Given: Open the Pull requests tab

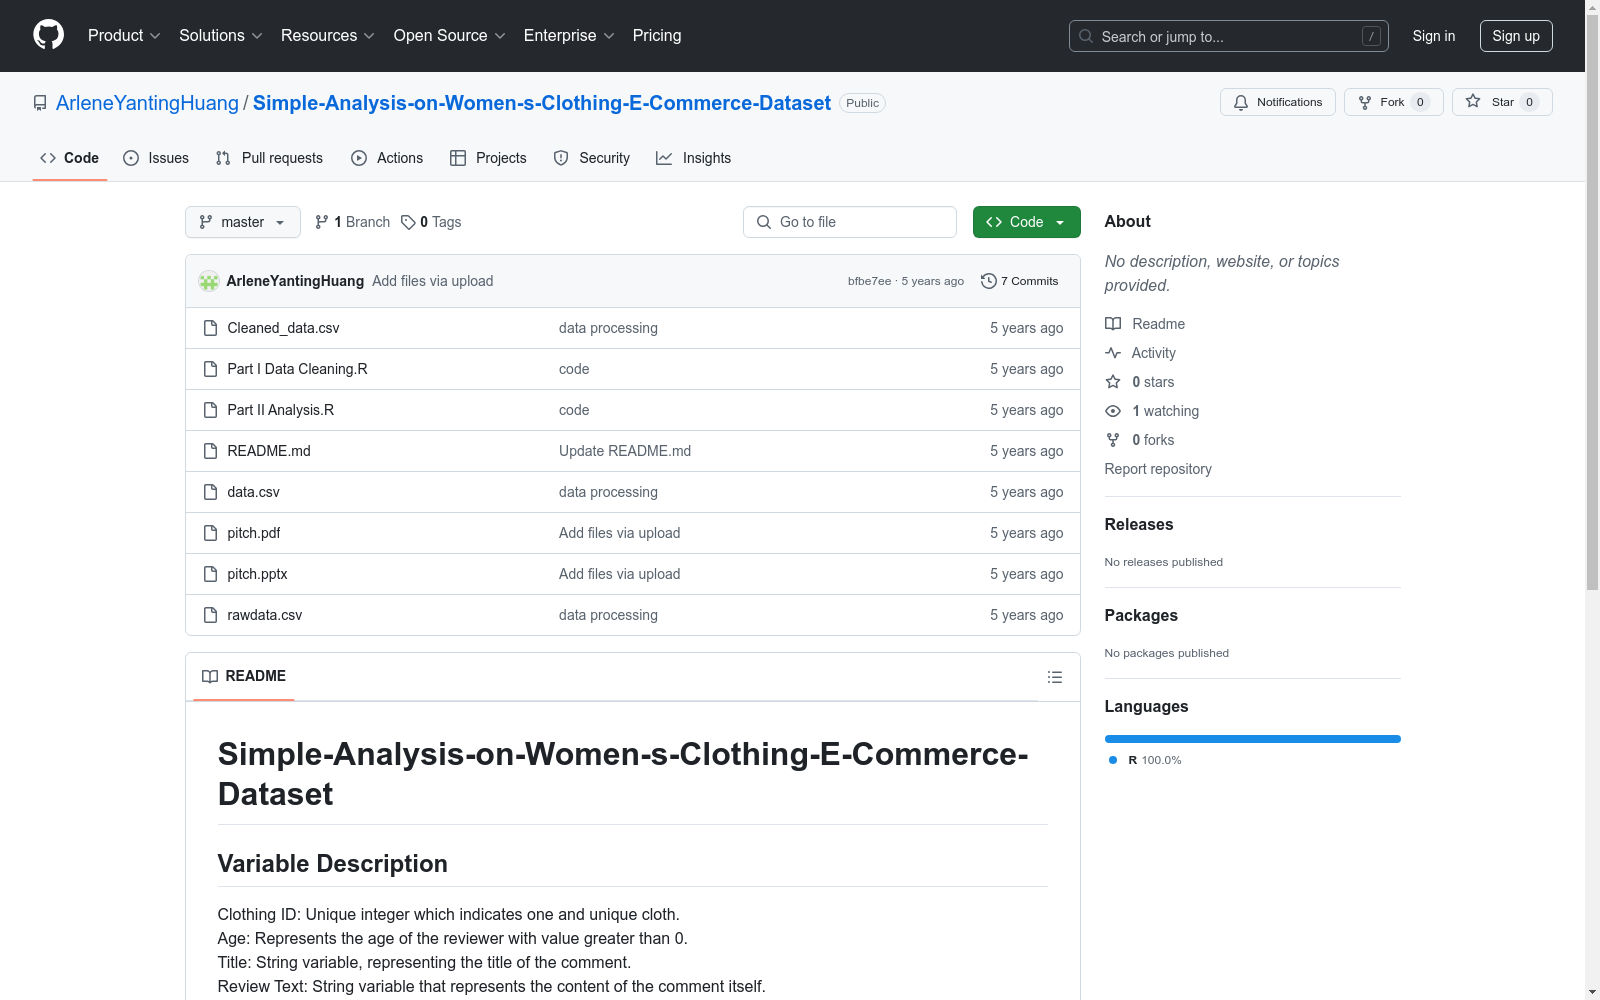Looking at the screenshot, I should (269, 158).
